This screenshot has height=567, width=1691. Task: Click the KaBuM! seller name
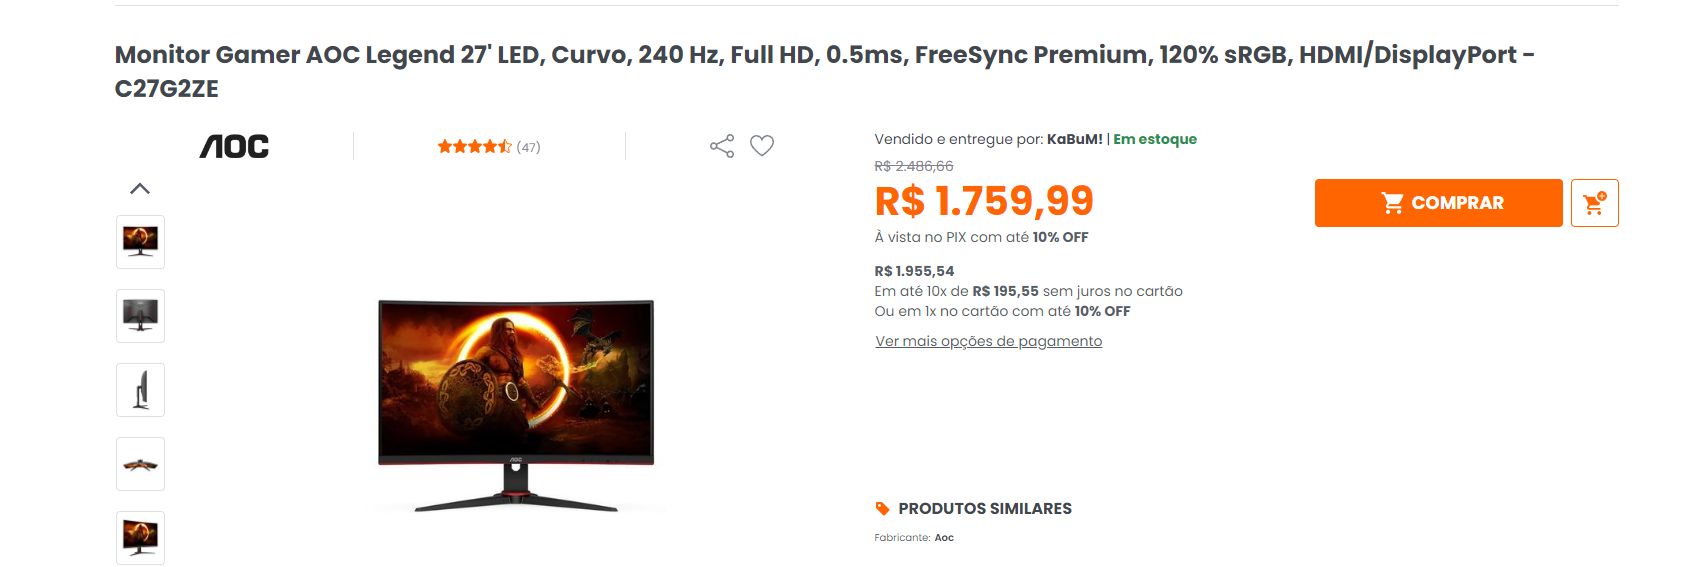coord(1075,139)
